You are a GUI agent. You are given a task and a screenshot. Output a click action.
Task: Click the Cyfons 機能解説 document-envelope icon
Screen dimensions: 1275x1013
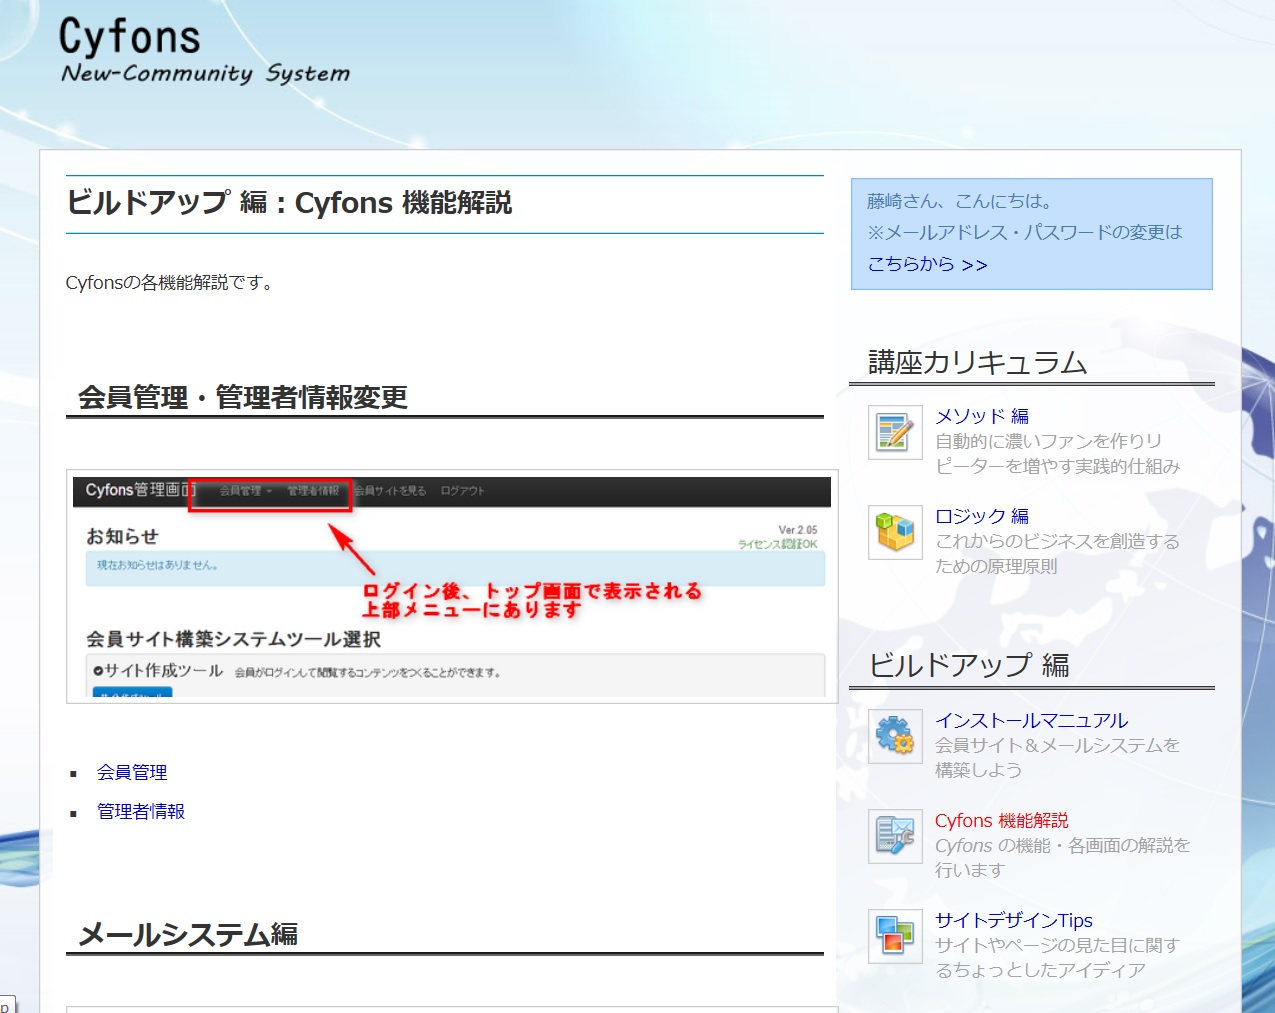[894, 837]
